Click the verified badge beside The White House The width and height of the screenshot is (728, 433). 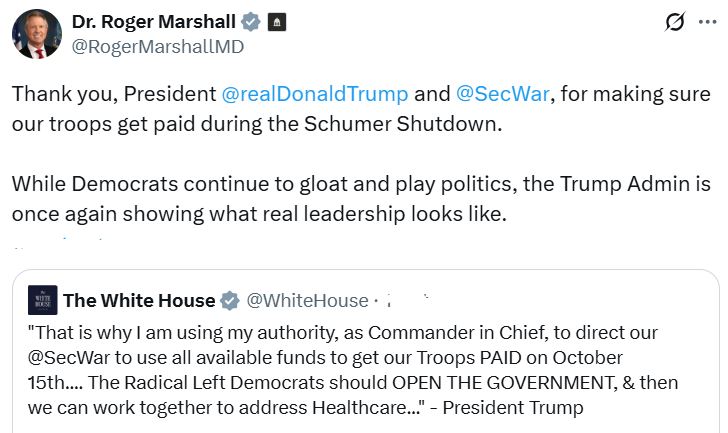pos(229,300)
